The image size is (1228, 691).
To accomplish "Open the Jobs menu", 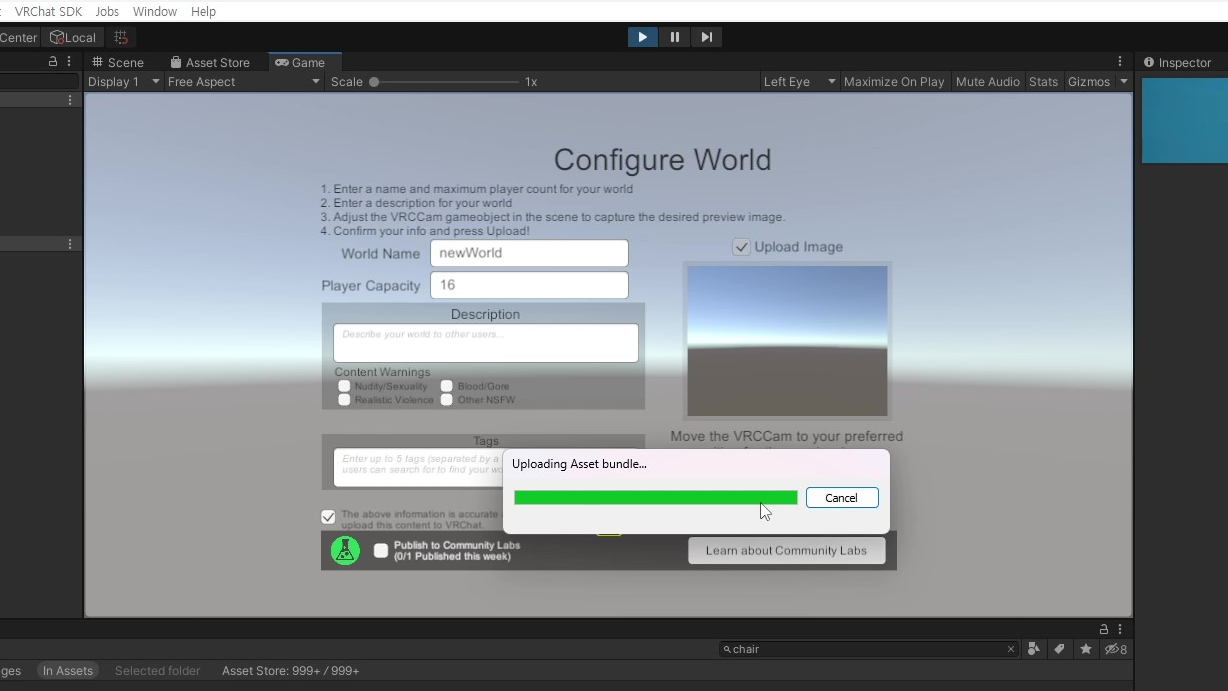I will point(107,11).
